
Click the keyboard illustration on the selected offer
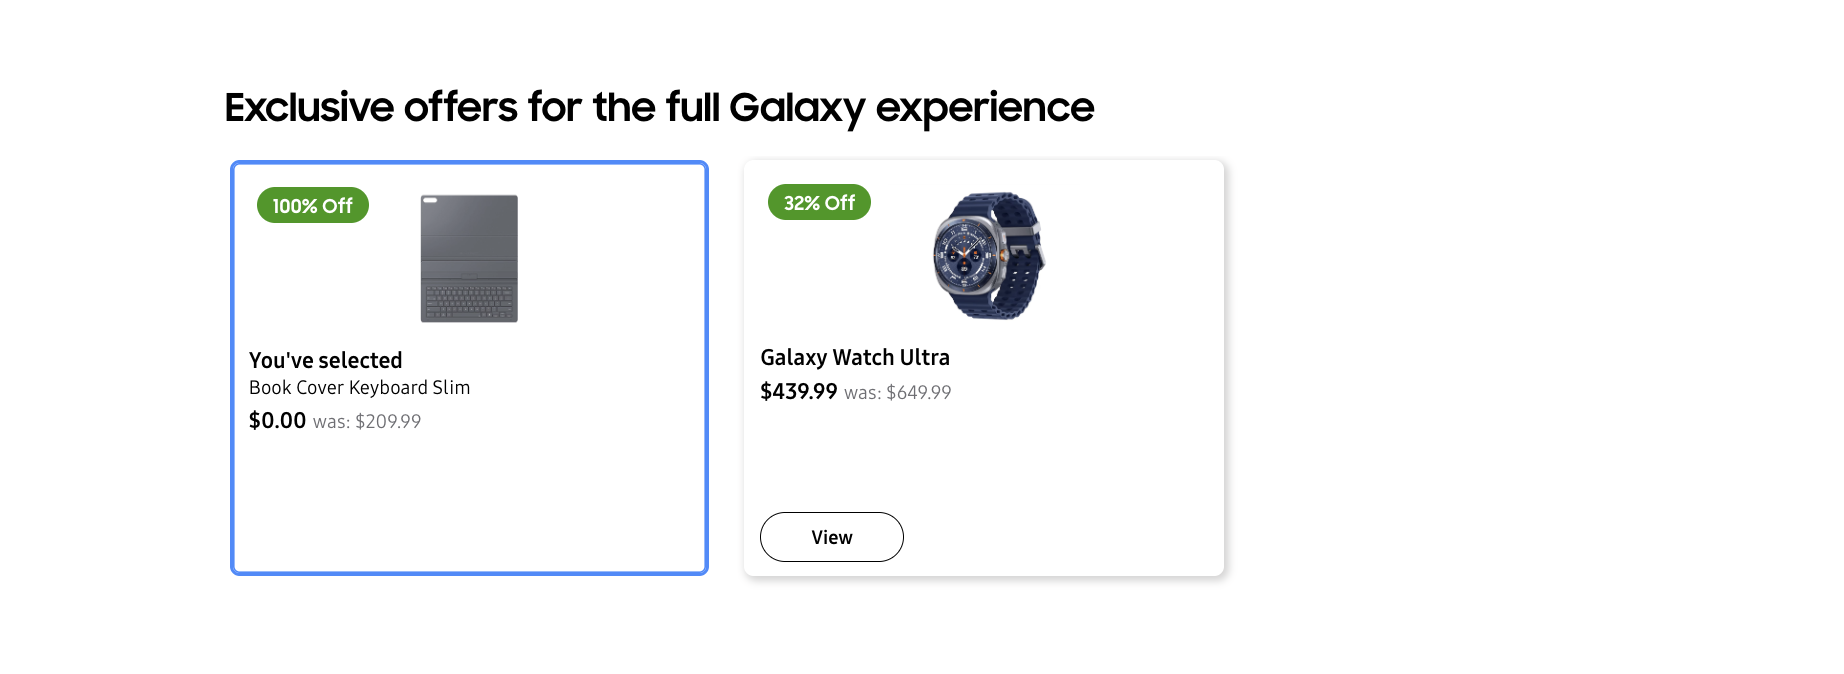[x=469, y=259]
